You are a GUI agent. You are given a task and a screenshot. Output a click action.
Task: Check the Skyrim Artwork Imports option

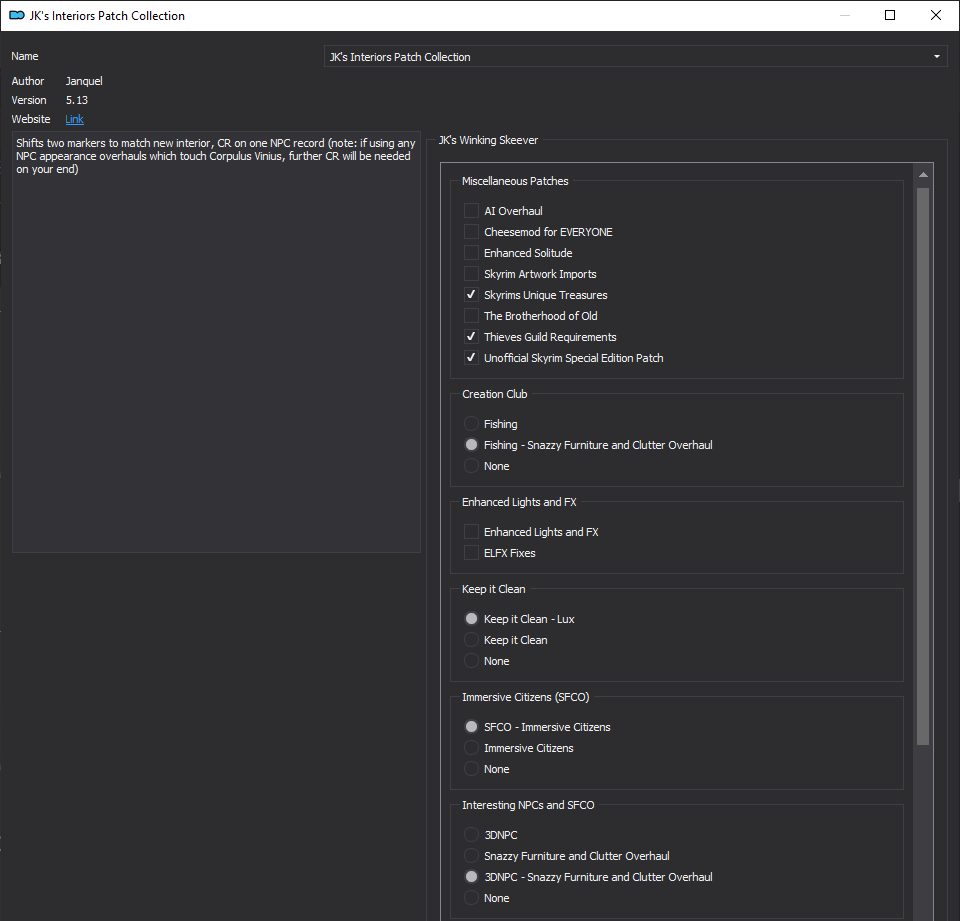click(x=471, y=274)
